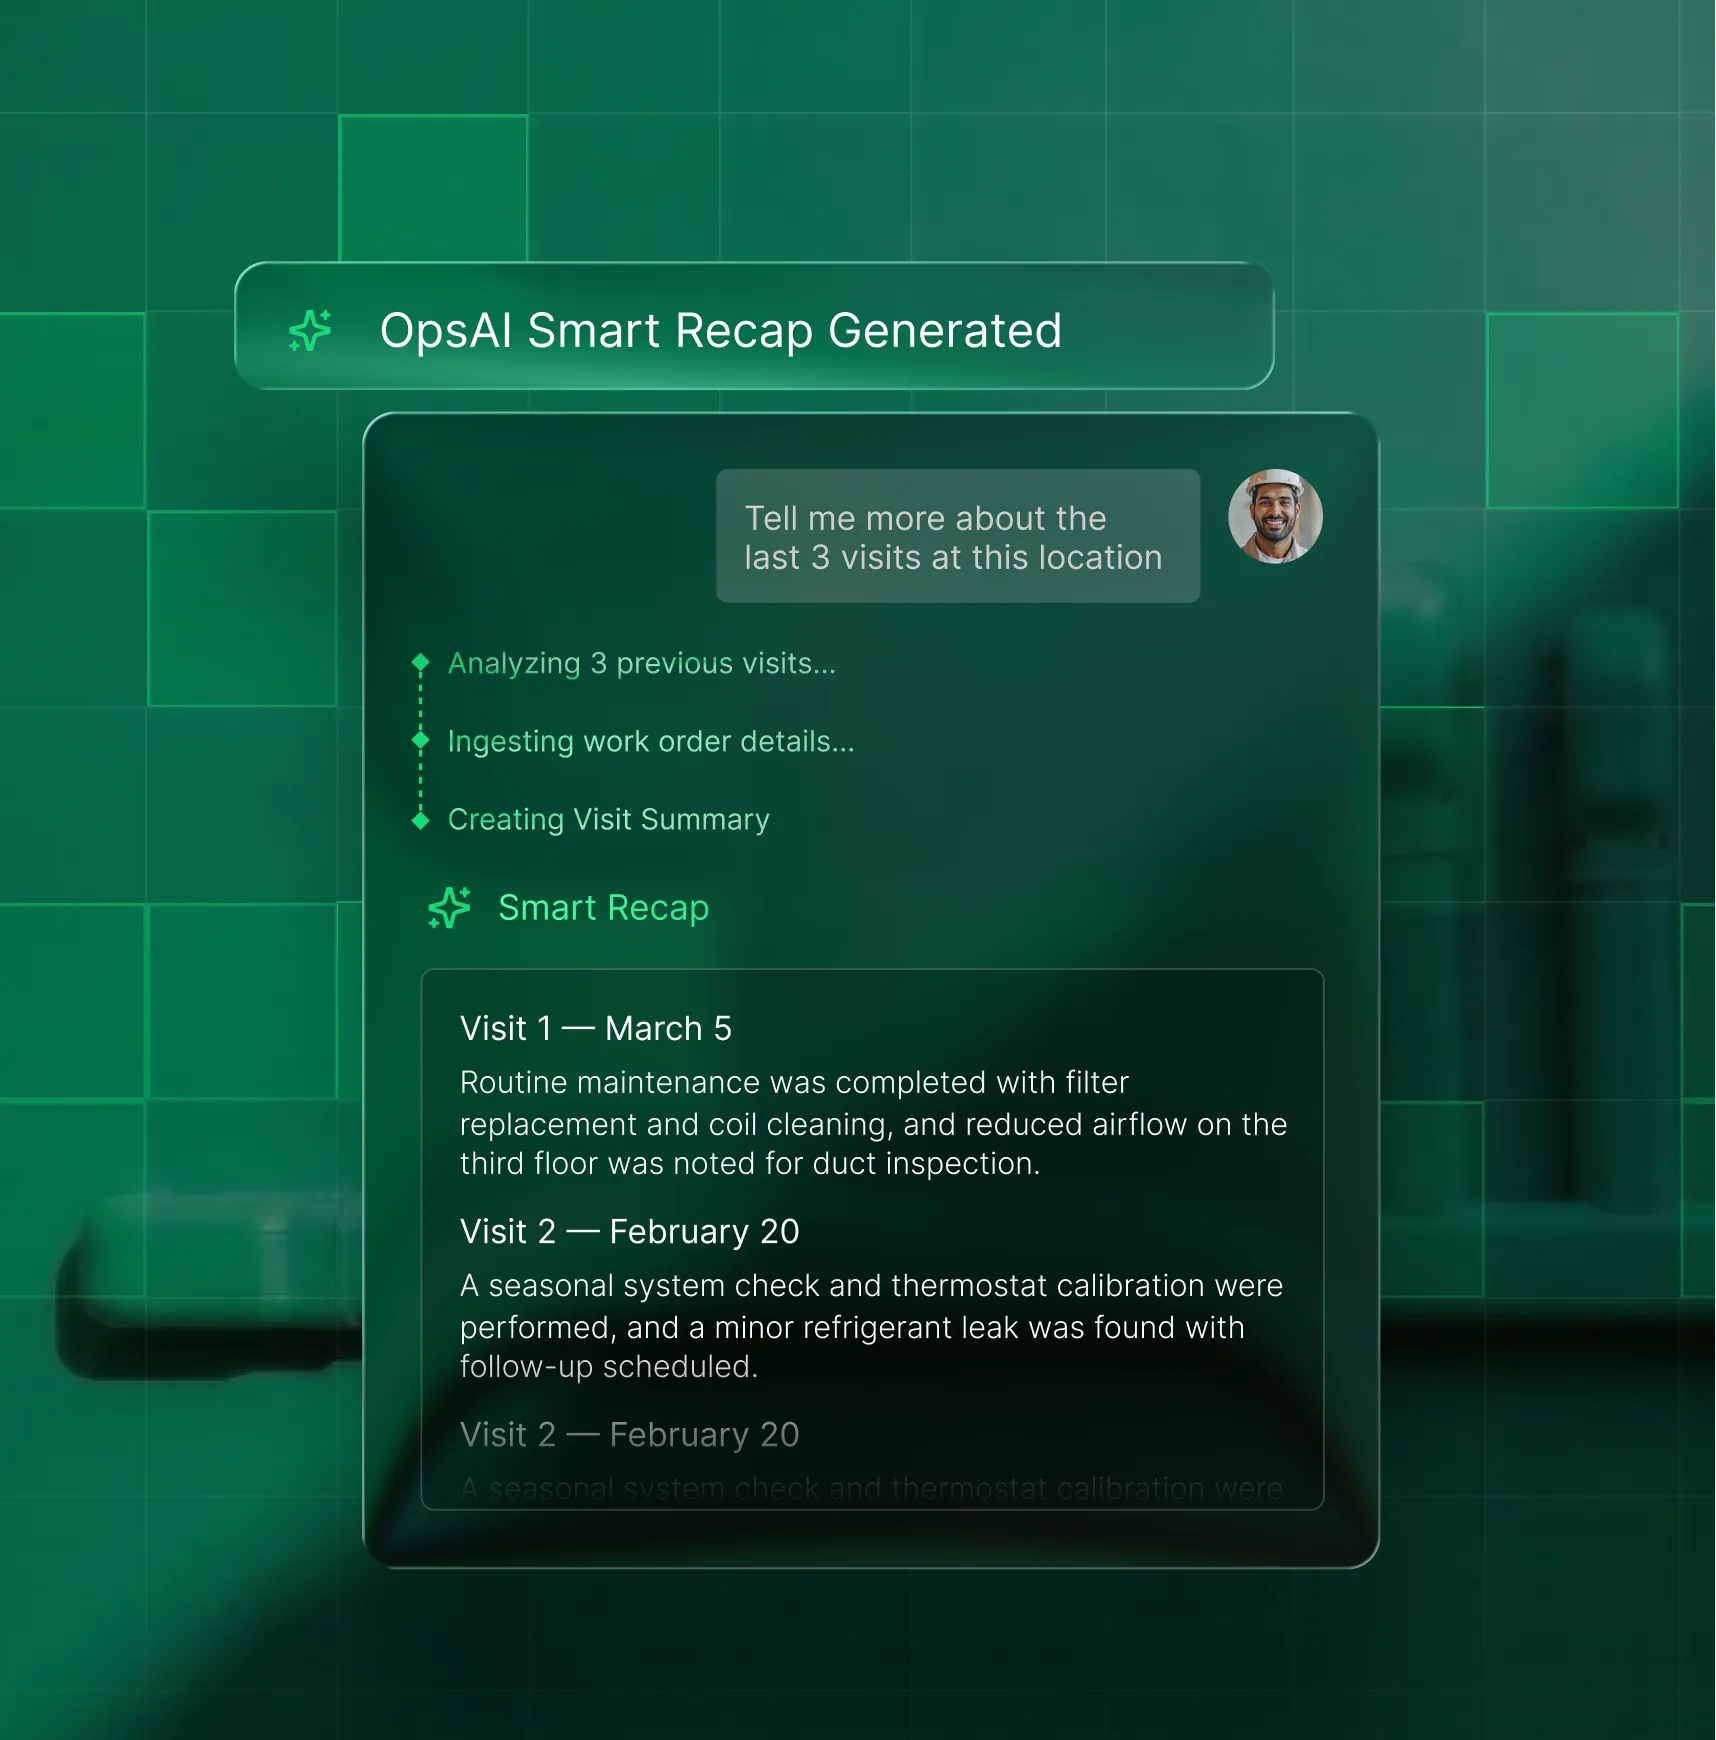The image size is (1716, 1740).
Task: Select the bright 'Visit 2 — February 20' heading
Action: point(630,1231)
